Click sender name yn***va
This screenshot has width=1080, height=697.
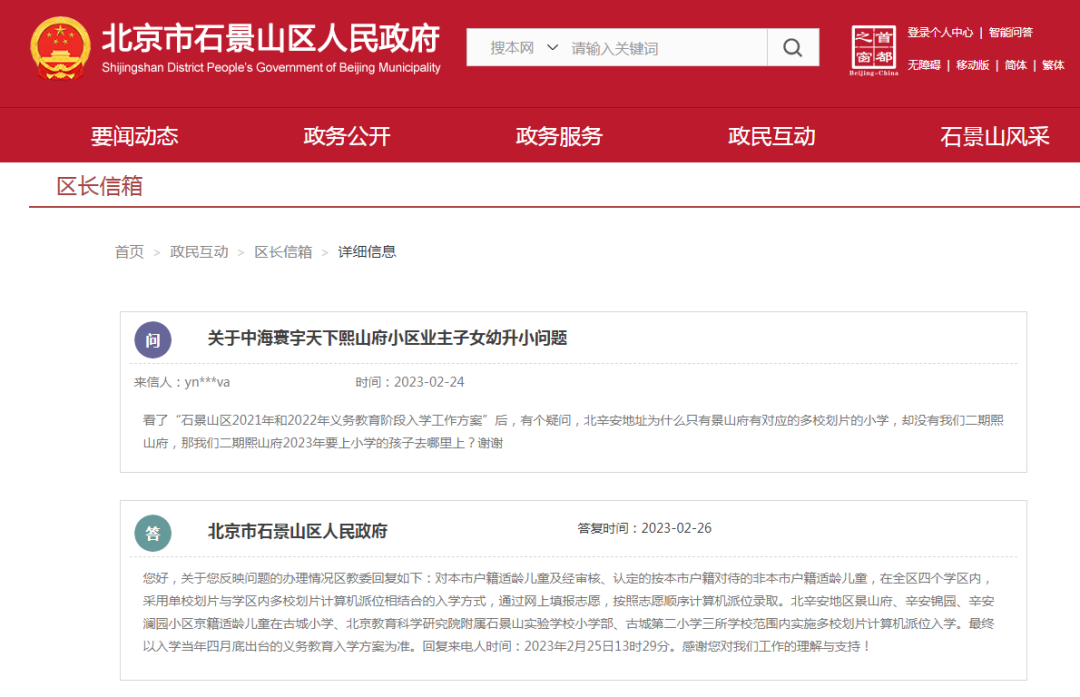(207, 382)
